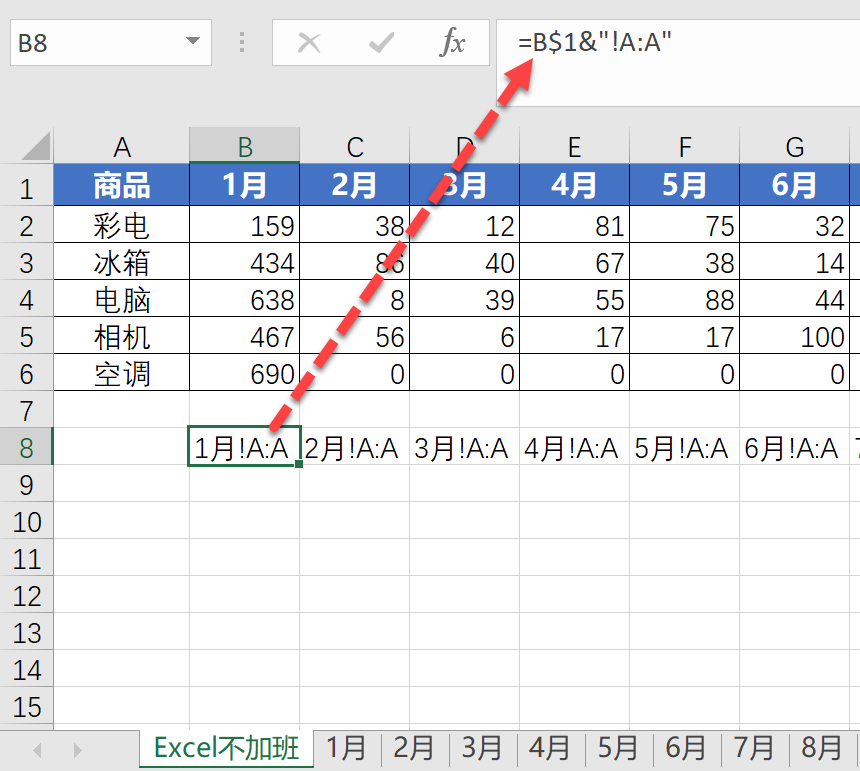Click the cell with value 100
The image size is (860, 771).
click(794, 336)
